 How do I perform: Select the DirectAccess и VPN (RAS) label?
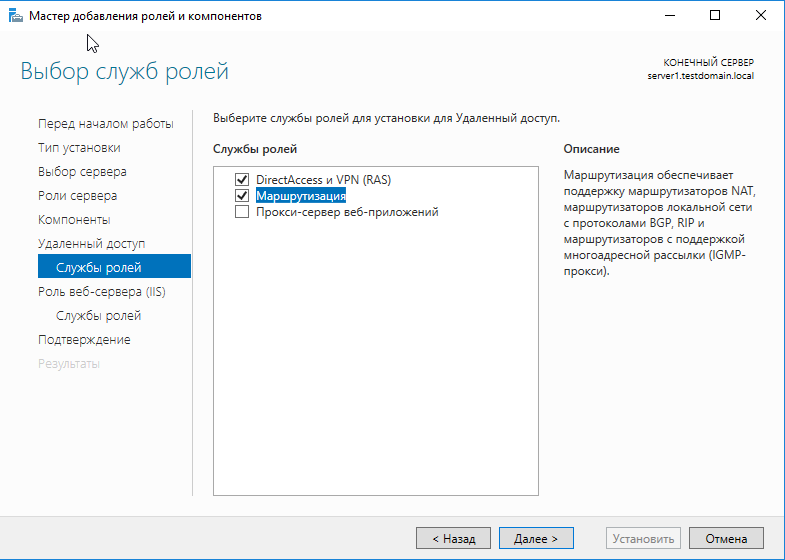click(323, 180)
